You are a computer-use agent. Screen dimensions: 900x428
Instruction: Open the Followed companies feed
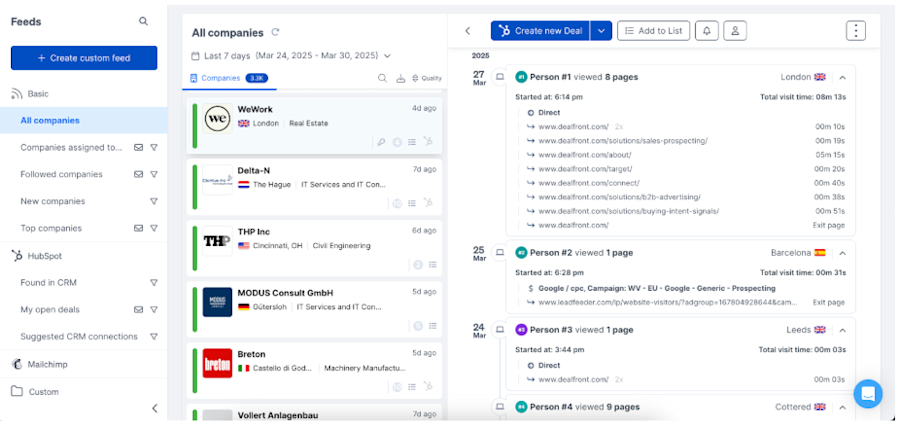pyautogui.click(x=61, y=174)
